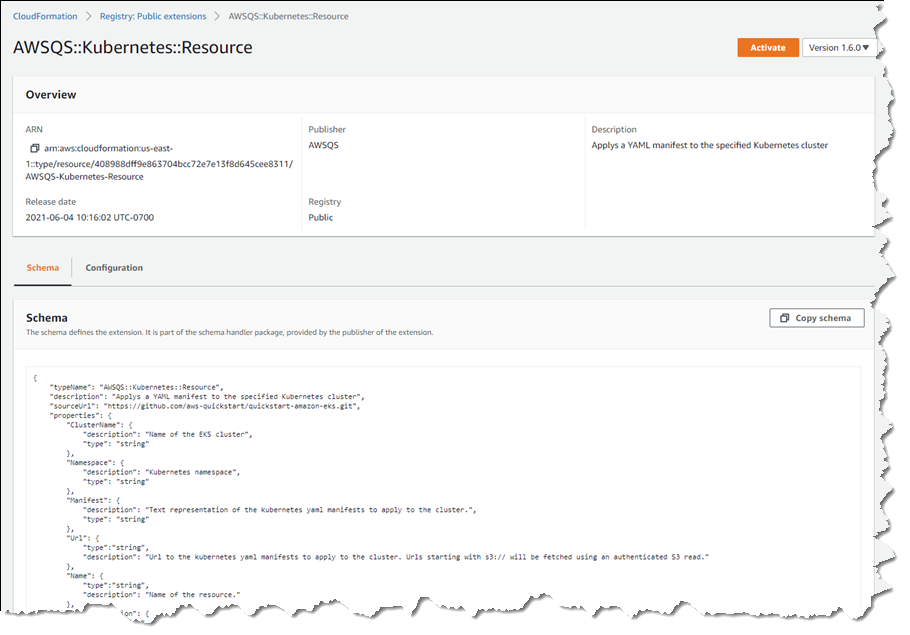The width and height of the screenshot is (910, 635).
Task: Click the Release date label
Action: click(50, 202)
